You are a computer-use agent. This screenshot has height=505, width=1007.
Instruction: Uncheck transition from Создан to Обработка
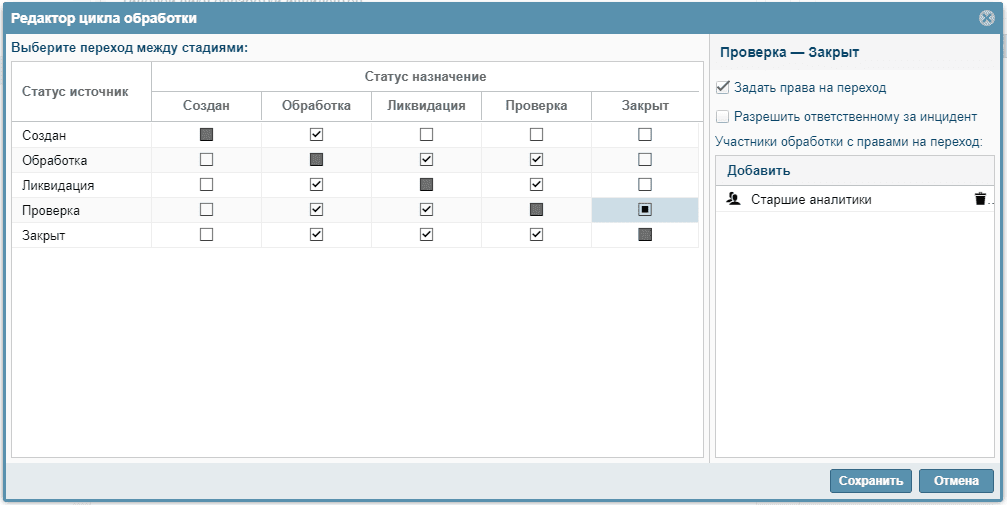pyautogui.click(x=316, y=134)
